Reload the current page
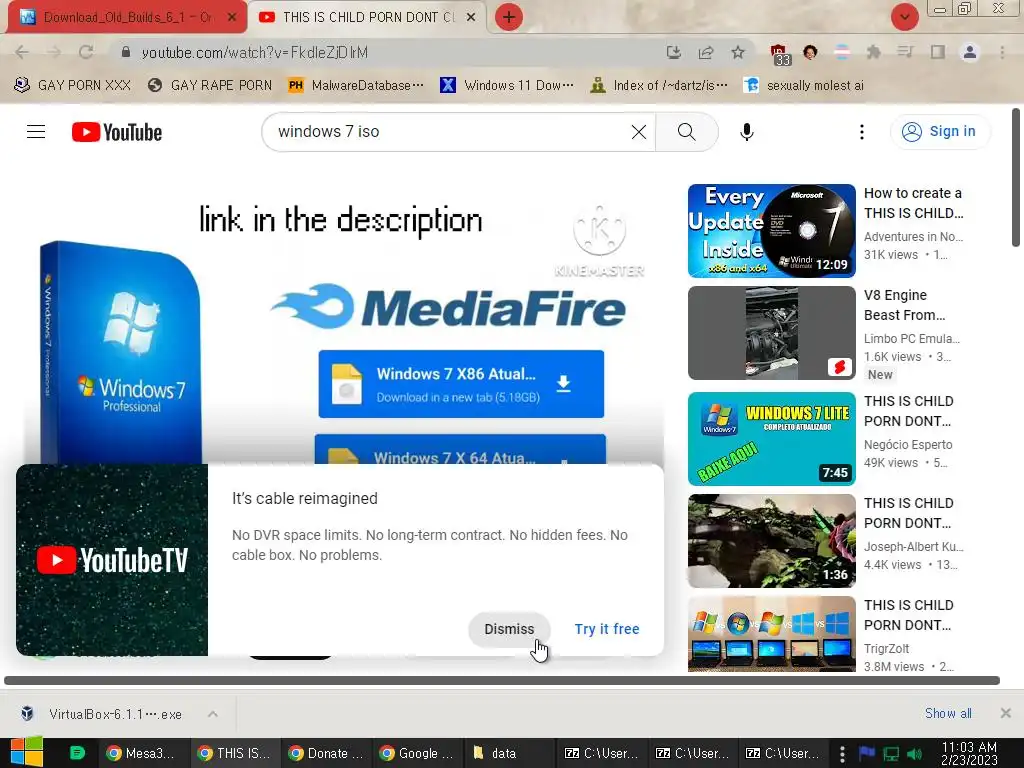The image size is (1024, 768). (86, 52)
